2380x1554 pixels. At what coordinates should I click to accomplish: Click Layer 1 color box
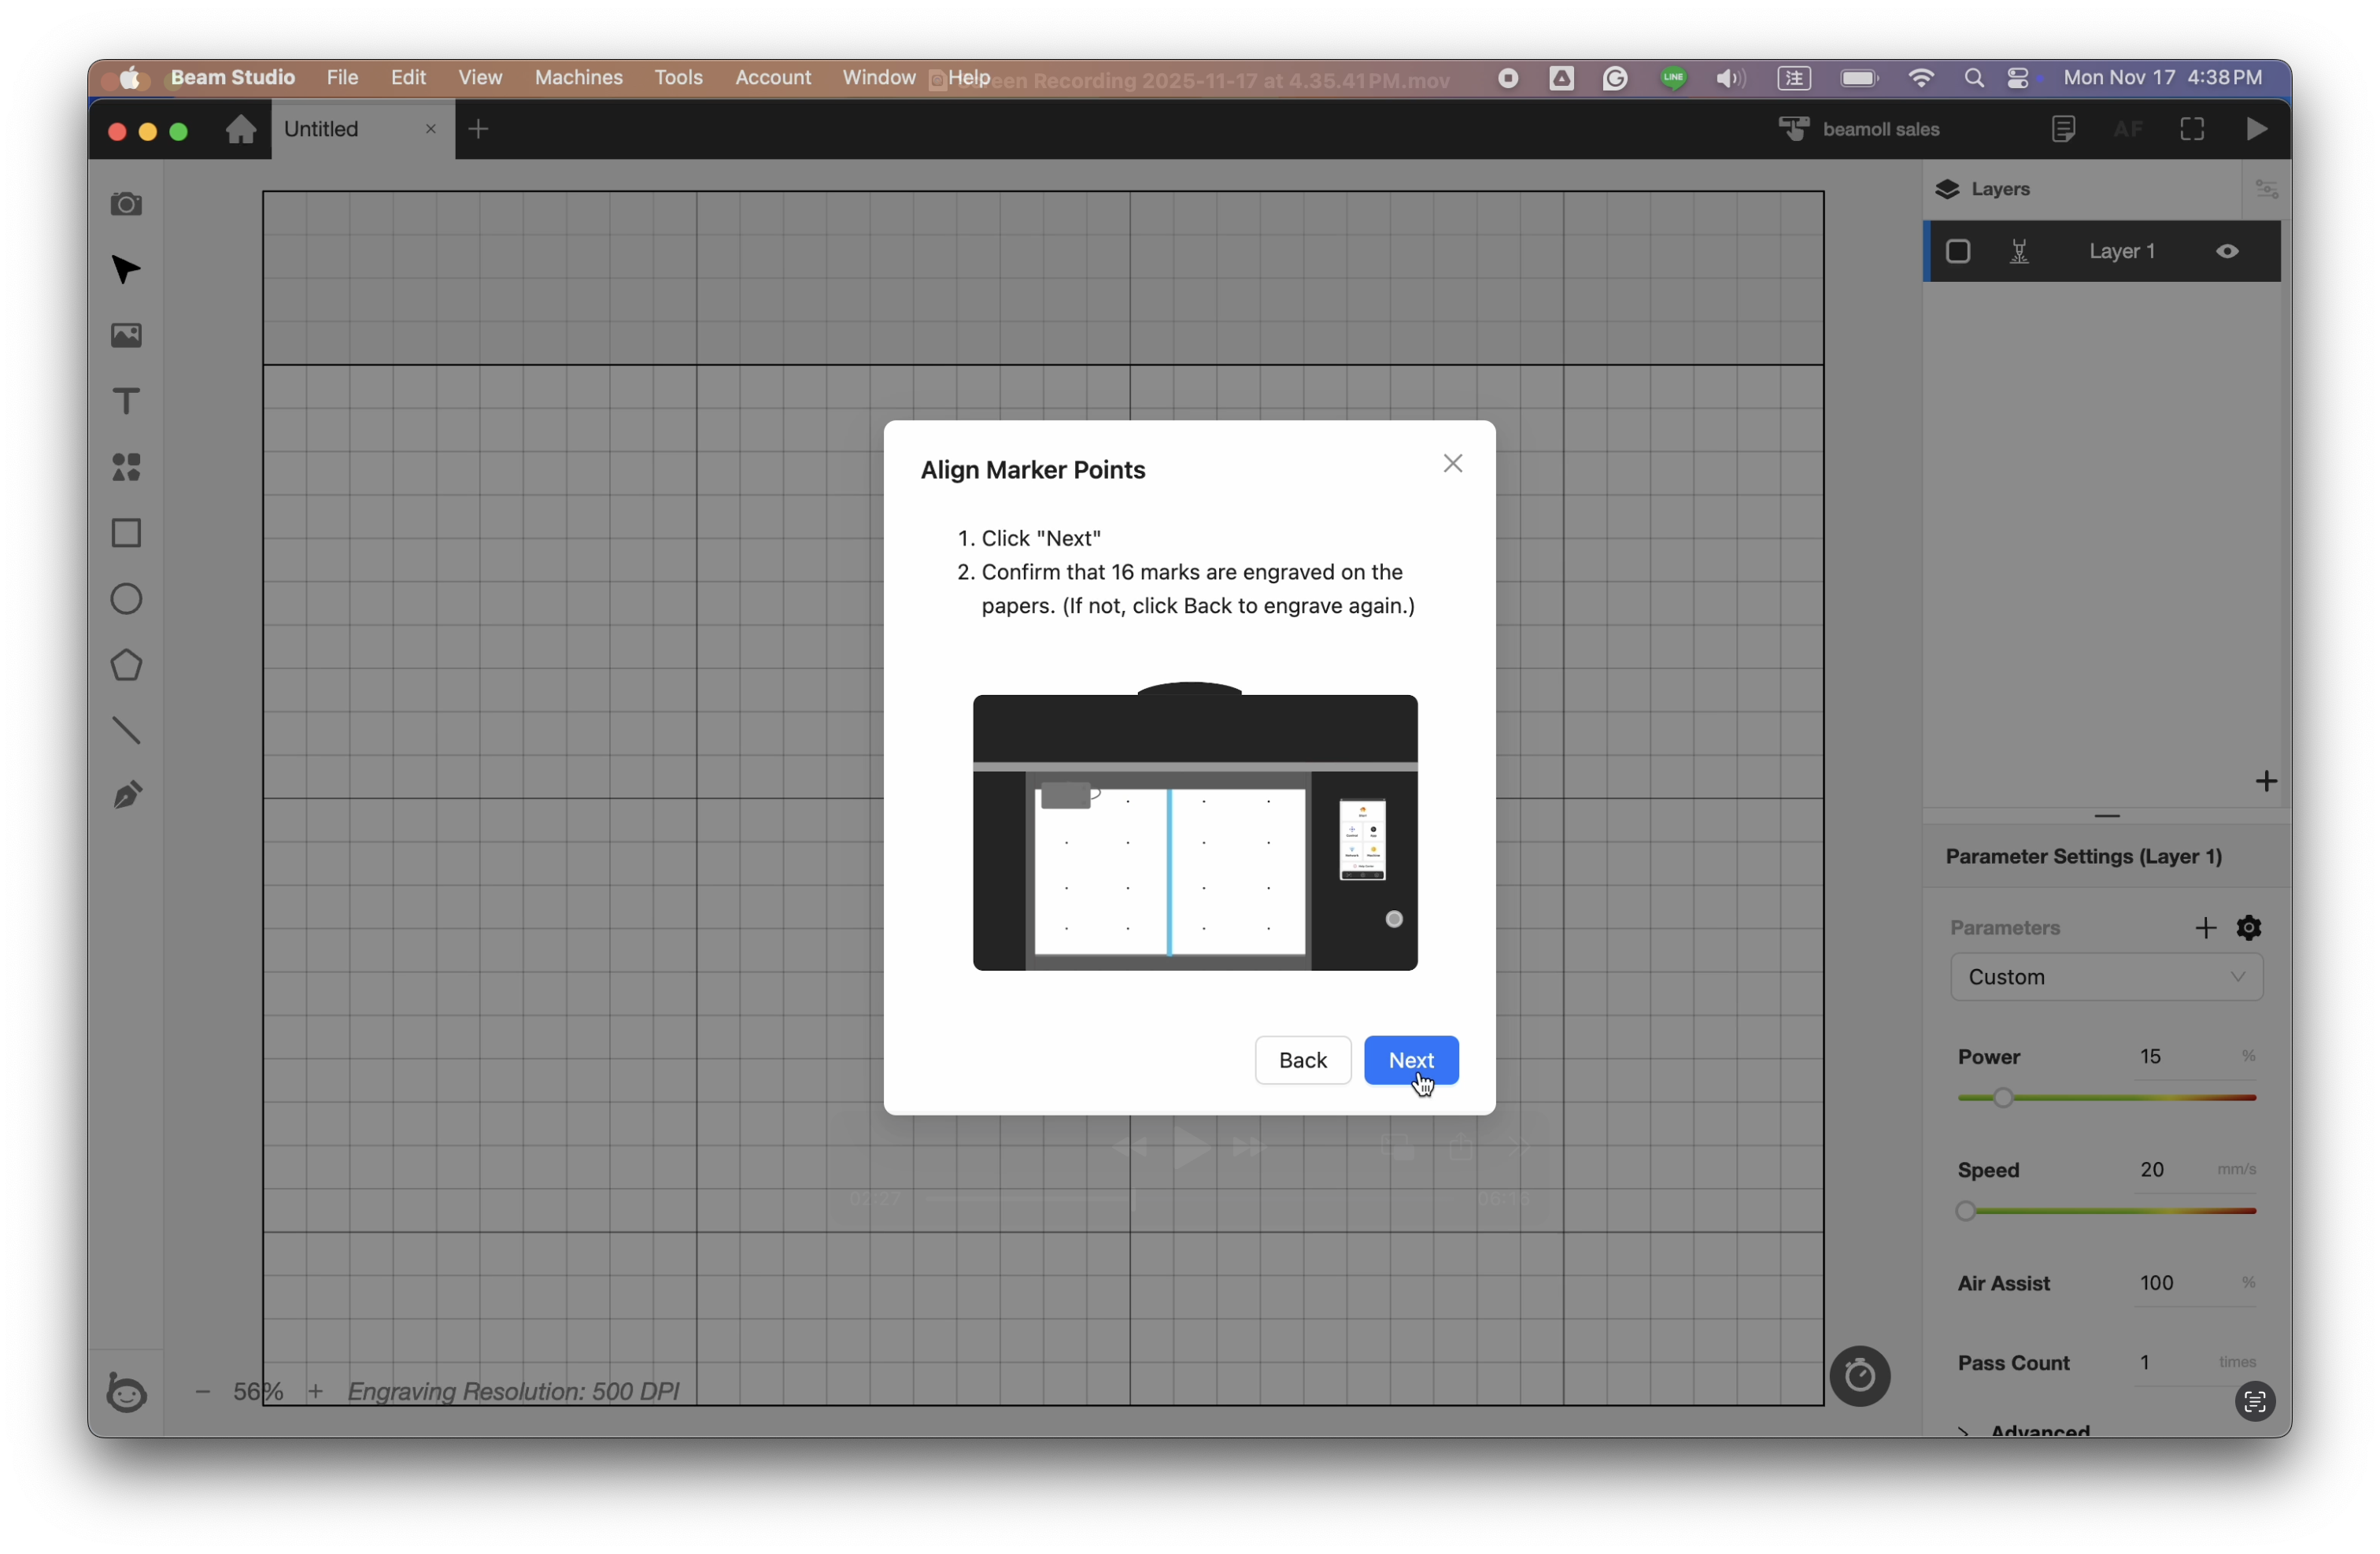[x=1957, y=252]
